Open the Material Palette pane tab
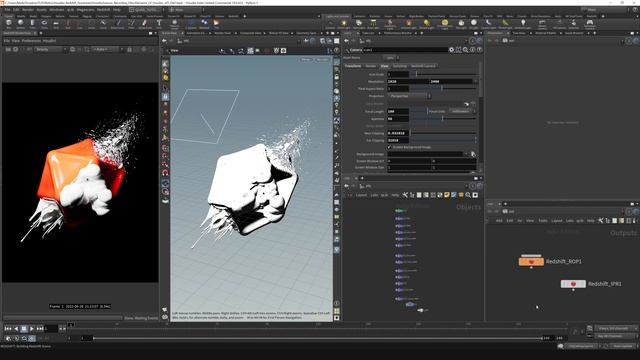This screenshot has width=640, height=360. [546, 33]
